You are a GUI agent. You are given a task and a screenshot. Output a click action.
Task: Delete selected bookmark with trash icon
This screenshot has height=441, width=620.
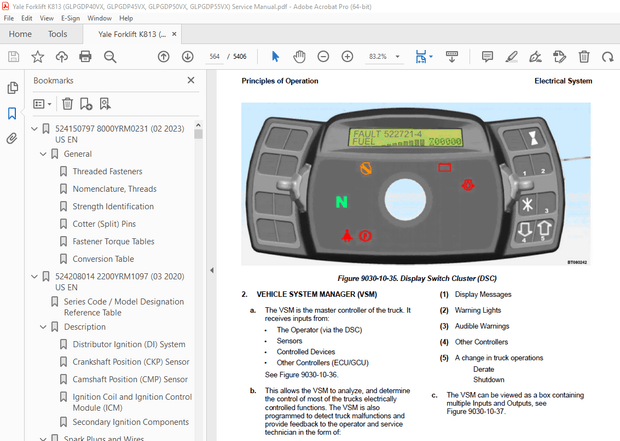pos(68,104)
